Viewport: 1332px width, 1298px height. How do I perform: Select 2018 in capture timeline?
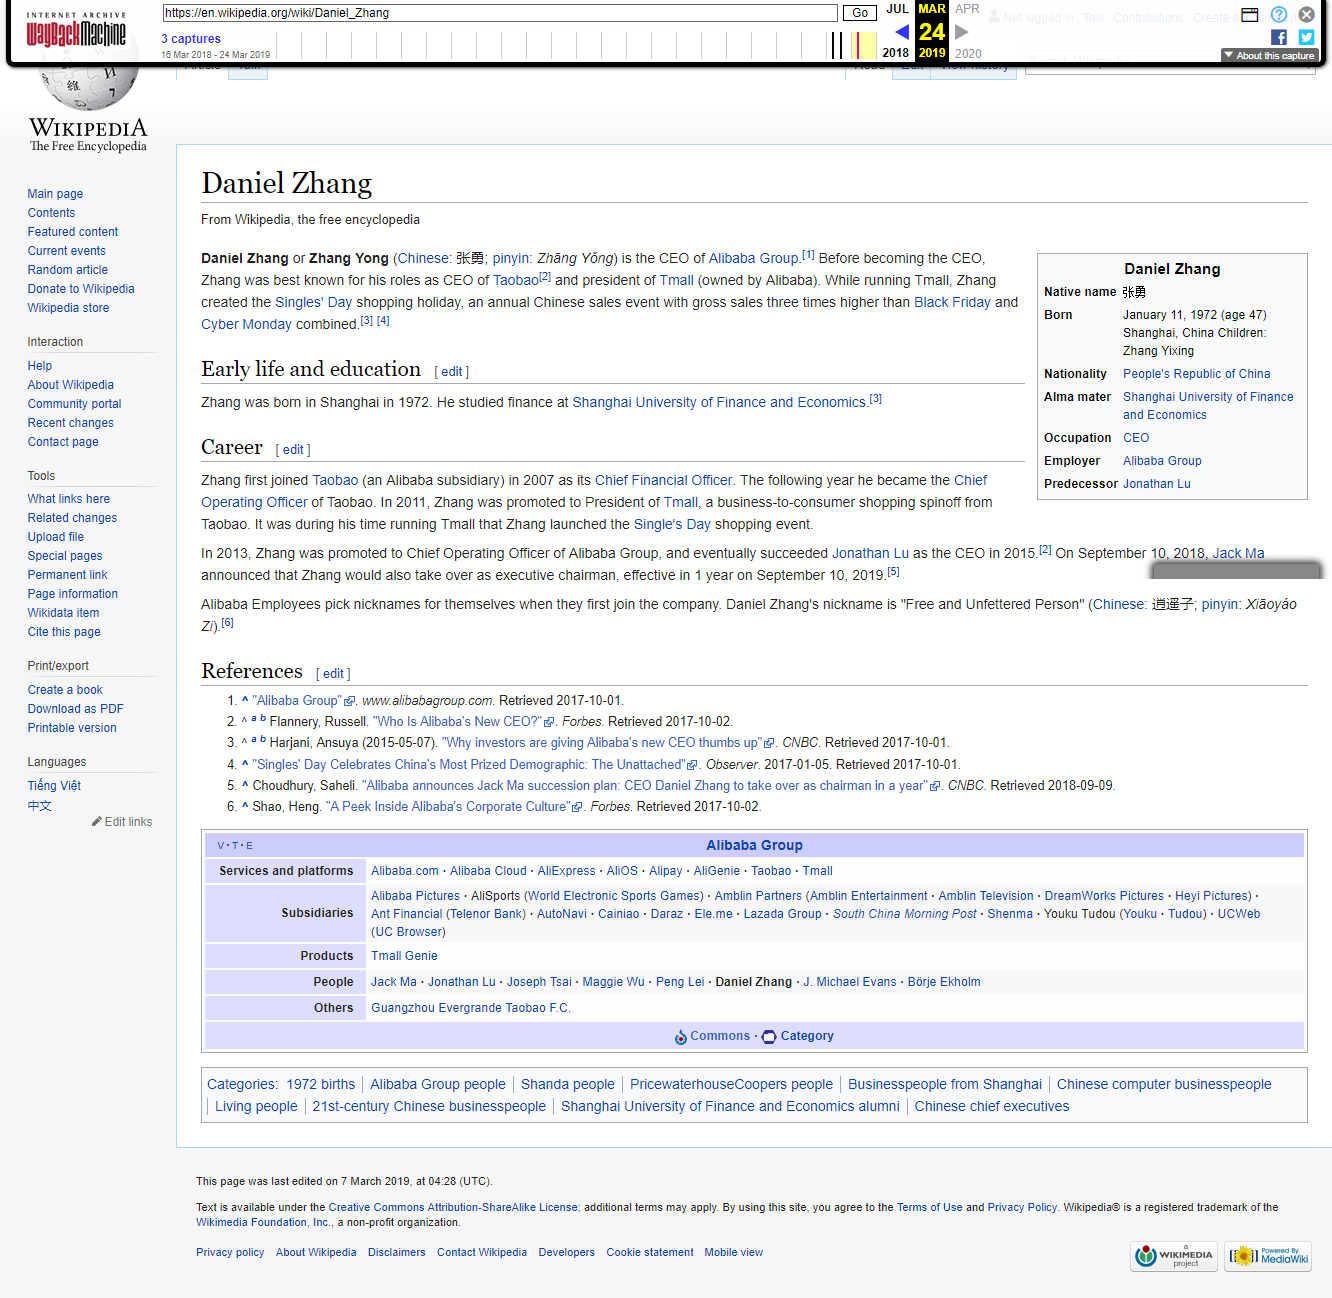pos(896,53)
